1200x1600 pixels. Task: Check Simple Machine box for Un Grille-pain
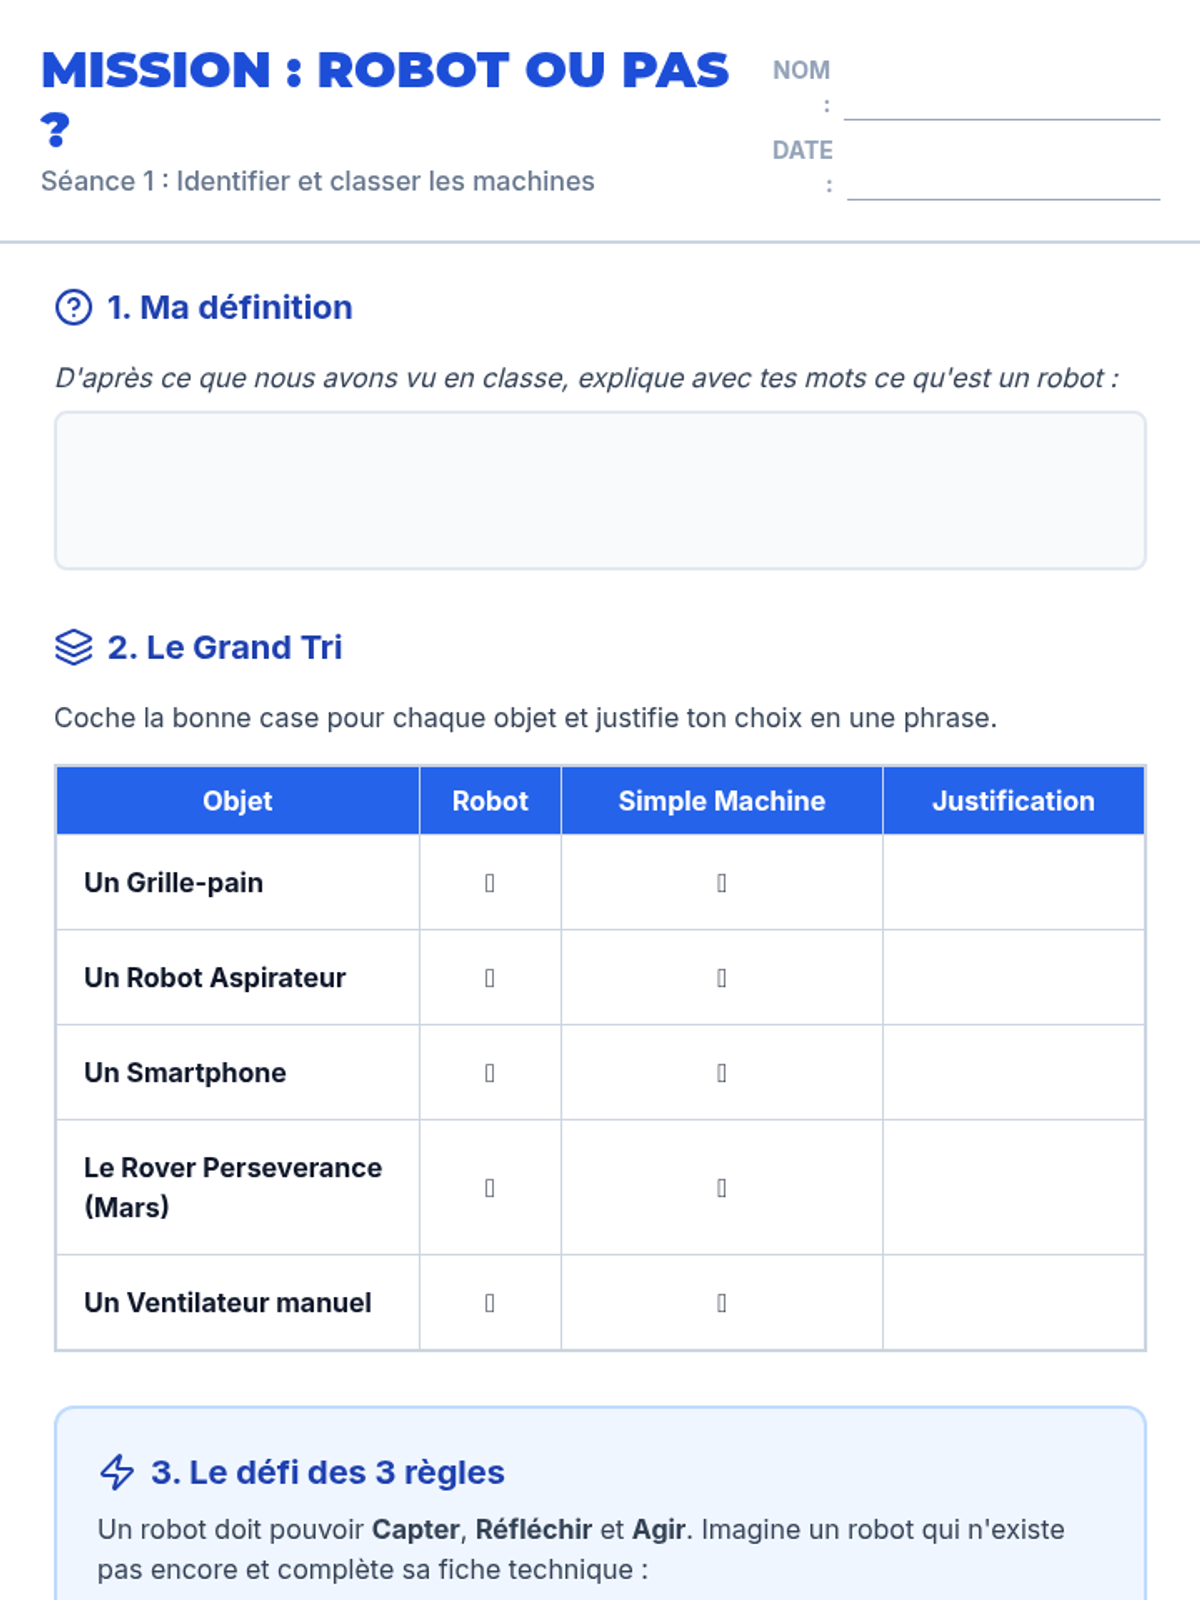[722, 883]
